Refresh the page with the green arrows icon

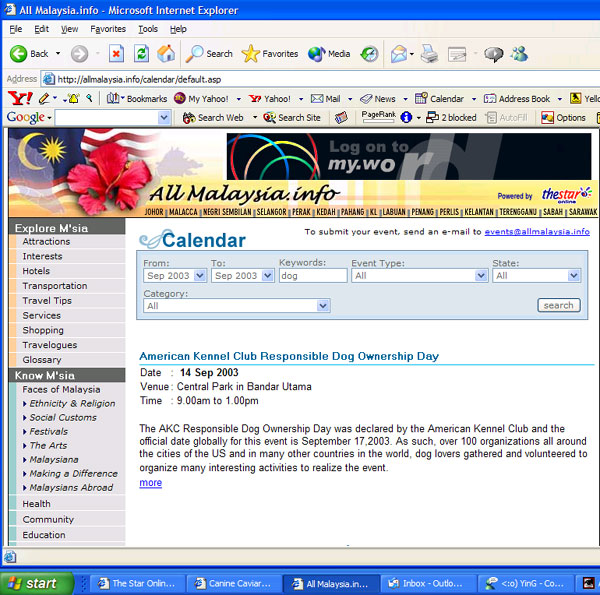[x=141, y=54]
